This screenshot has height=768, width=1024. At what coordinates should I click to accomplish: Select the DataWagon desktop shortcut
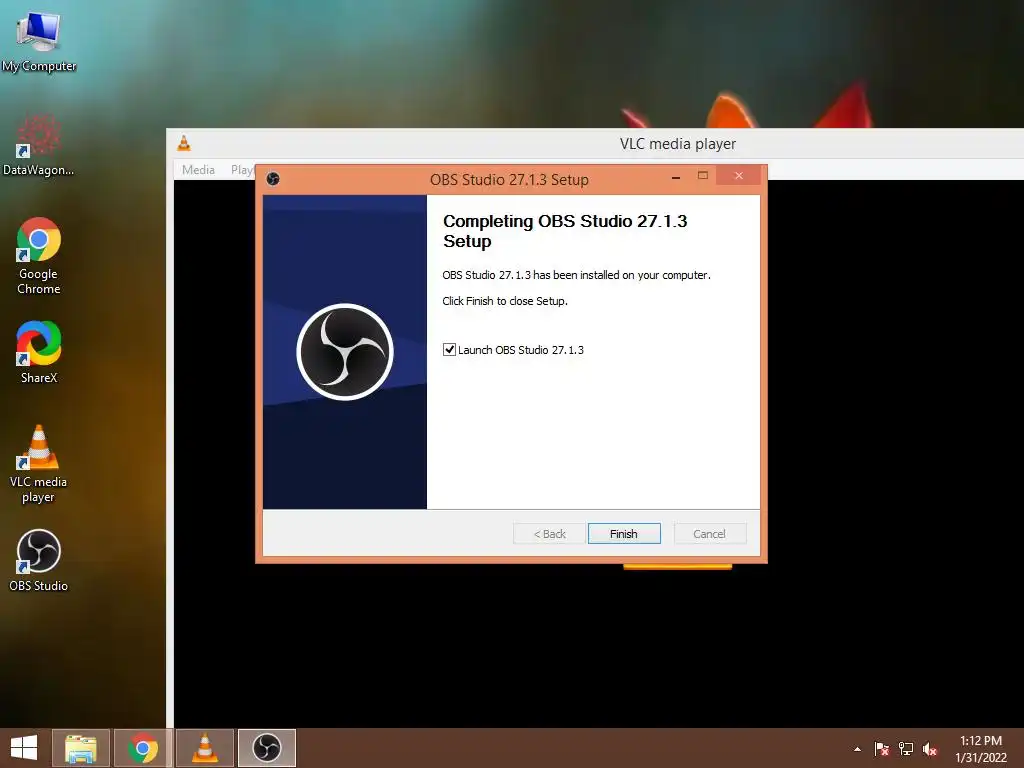point(39,145)
